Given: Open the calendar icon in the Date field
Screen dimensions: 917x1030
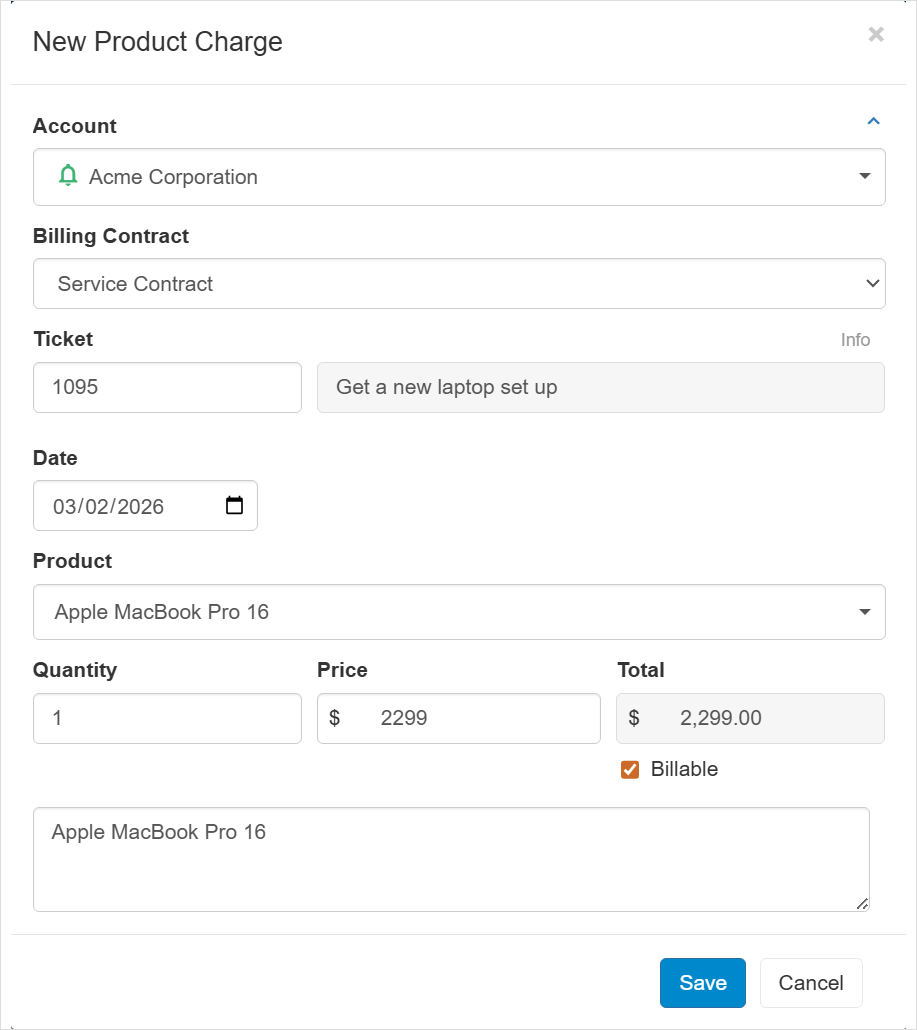Looking at the screenshot, I should [x=233, y=505].
